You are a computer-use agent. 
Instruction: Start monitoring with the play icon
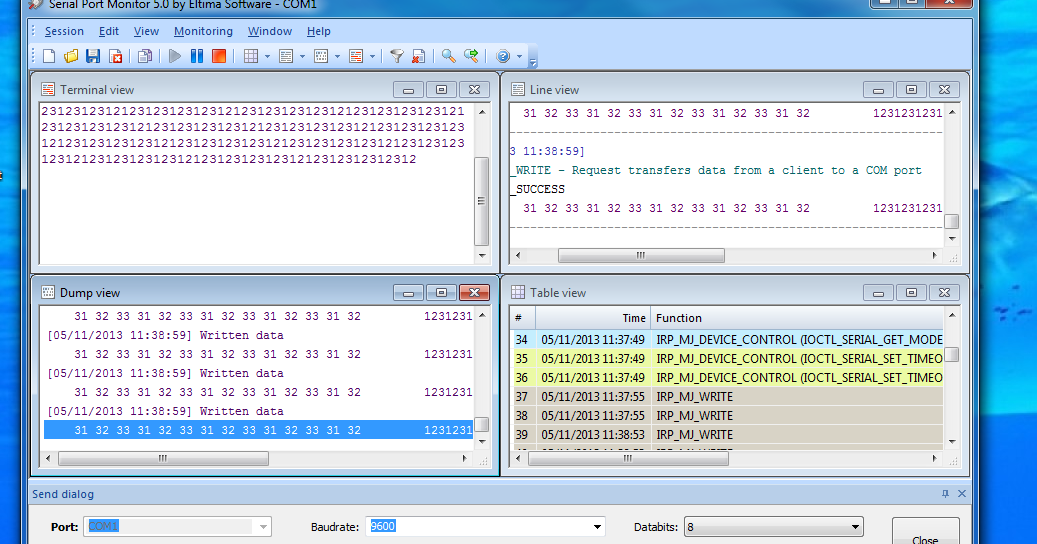point(175,56)
